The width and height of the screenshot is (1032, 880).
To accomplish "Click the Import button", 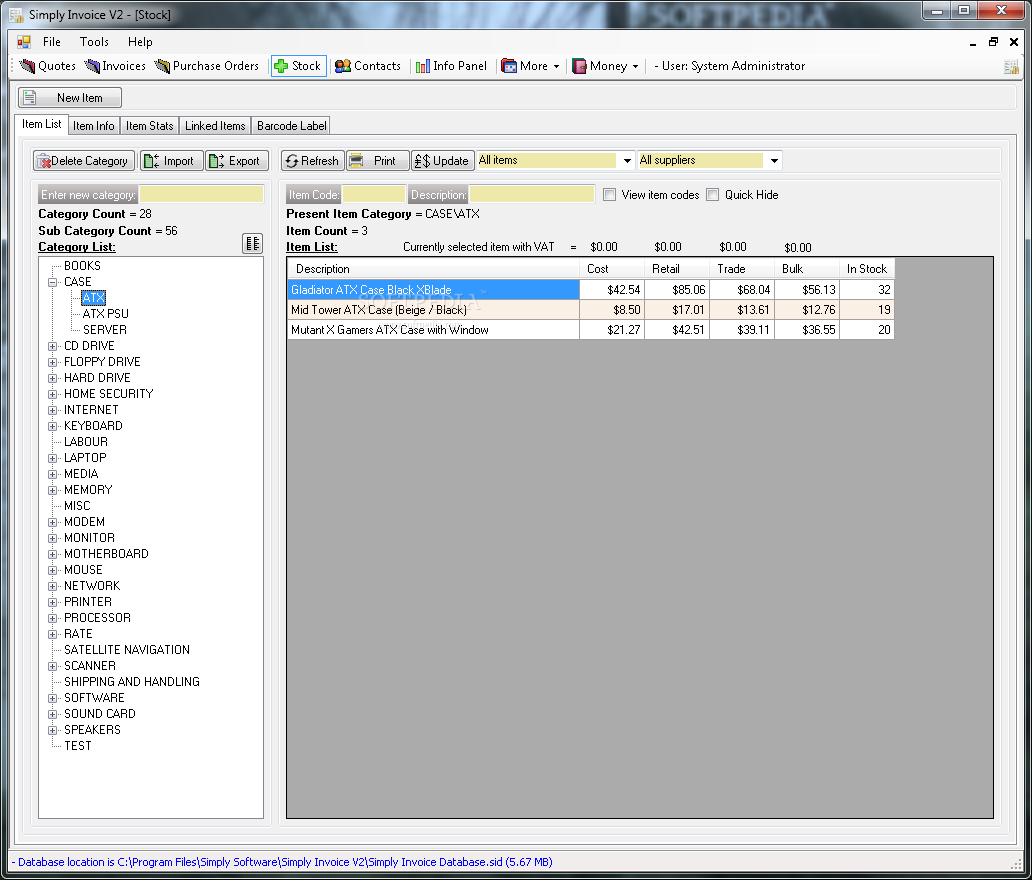I will pos(170,161).
